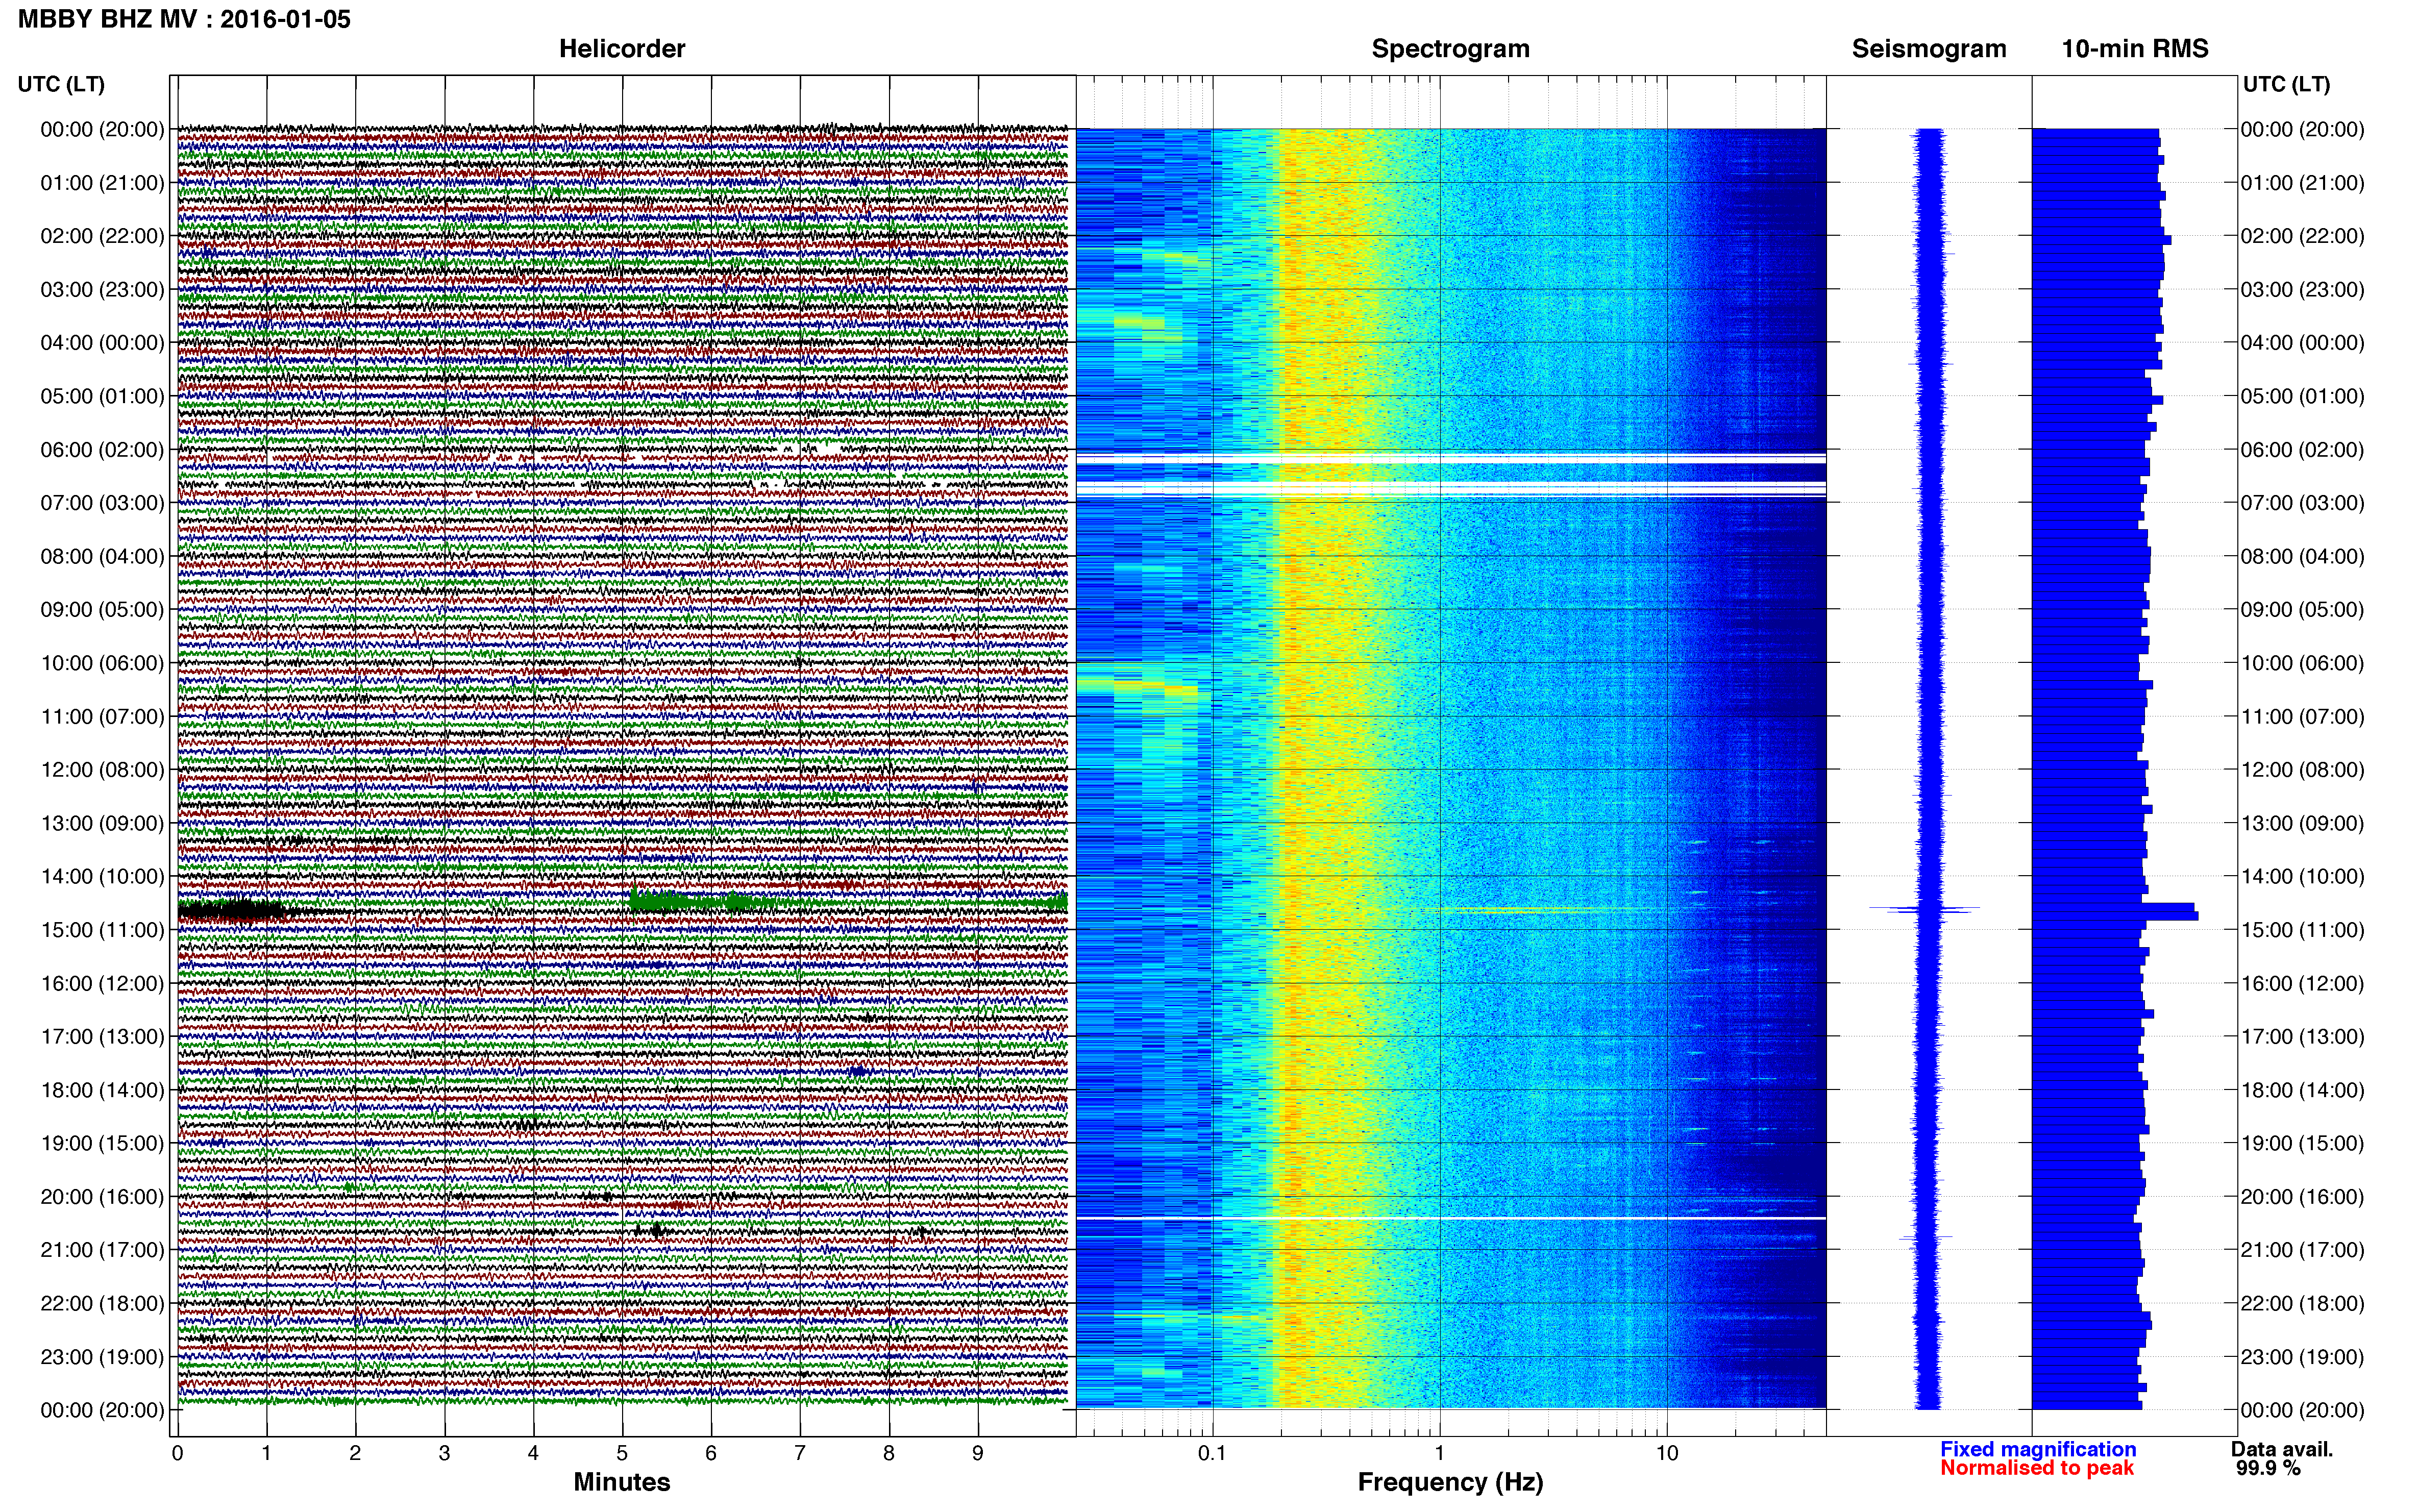Click '01:00 (21:00)' on the Helicorder time axis
The height and width of the screenshot is (1512, 2419).
click(x=102, y=183)
